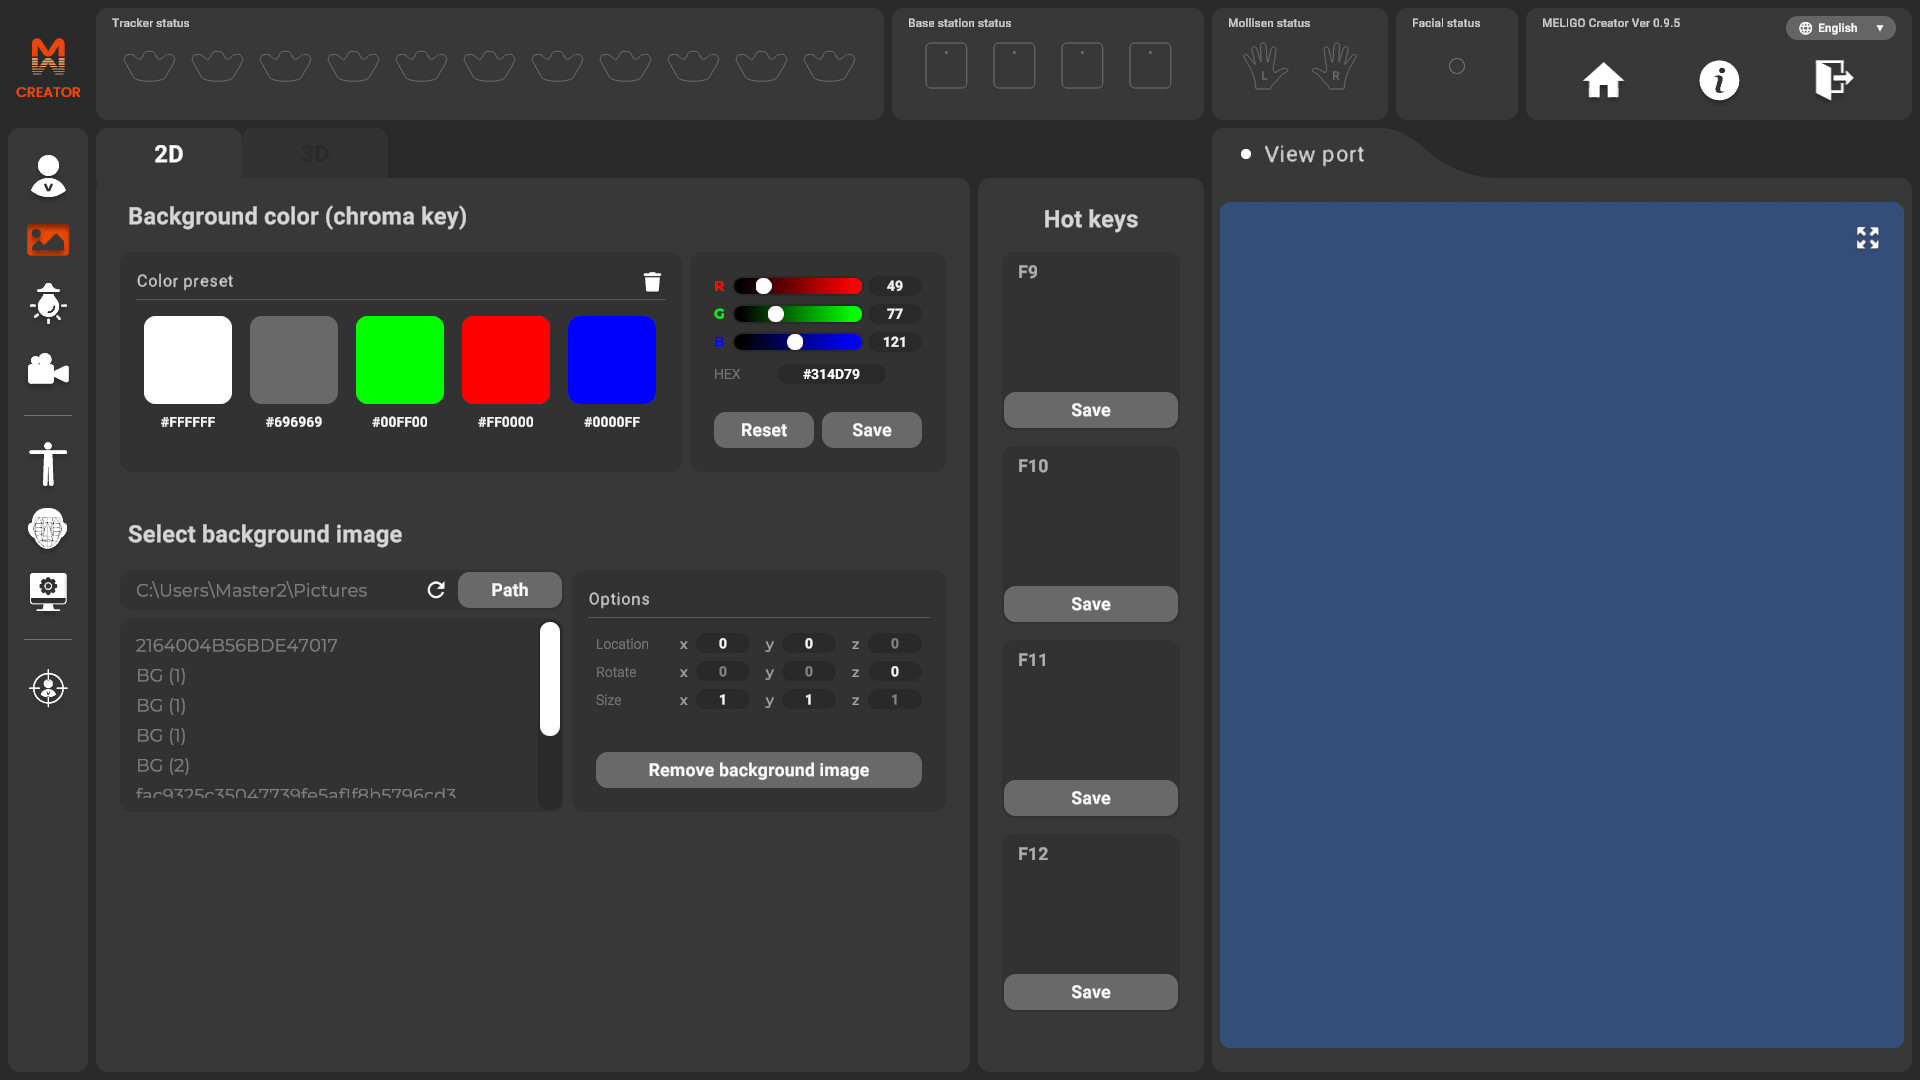Screen dimensions: 1920x1080
Task: Open the English language dropdown
Action: click(x=1840, y=27)
